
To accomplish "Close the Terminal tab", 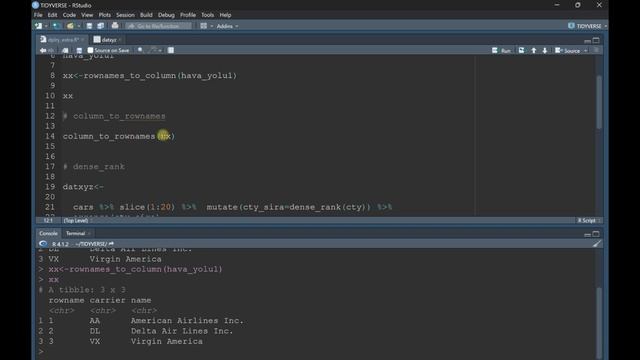I will pyautogui.click(x=89, y=233).
